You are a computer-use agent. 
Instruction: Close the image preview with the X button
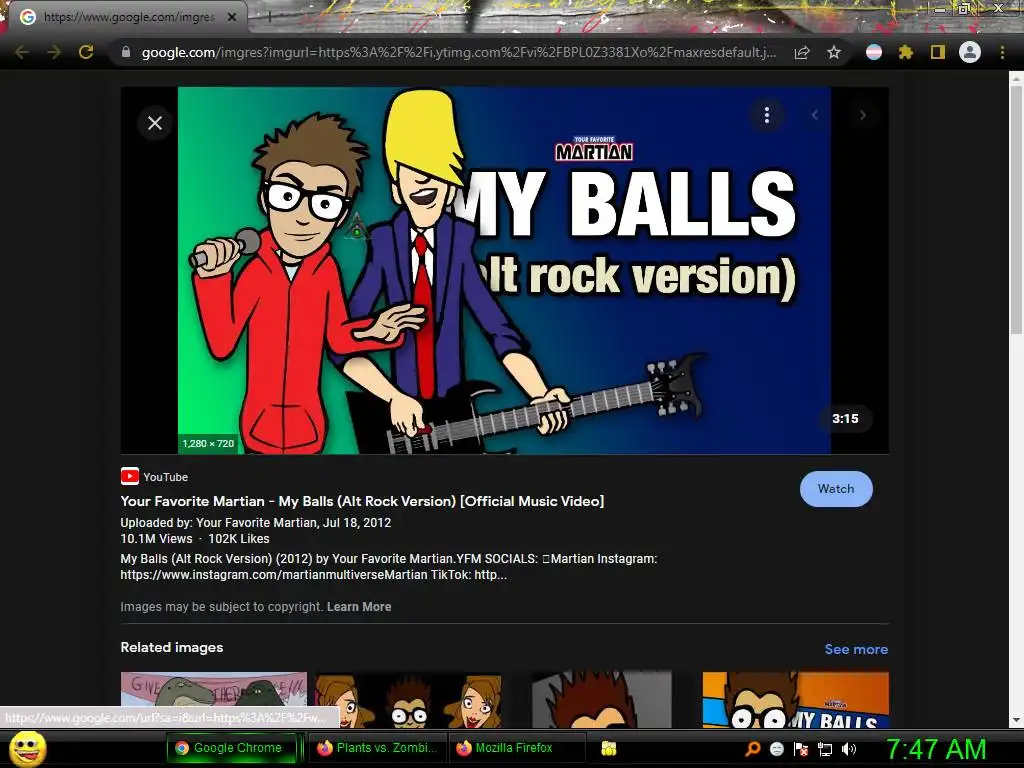[x=155, y=123]
